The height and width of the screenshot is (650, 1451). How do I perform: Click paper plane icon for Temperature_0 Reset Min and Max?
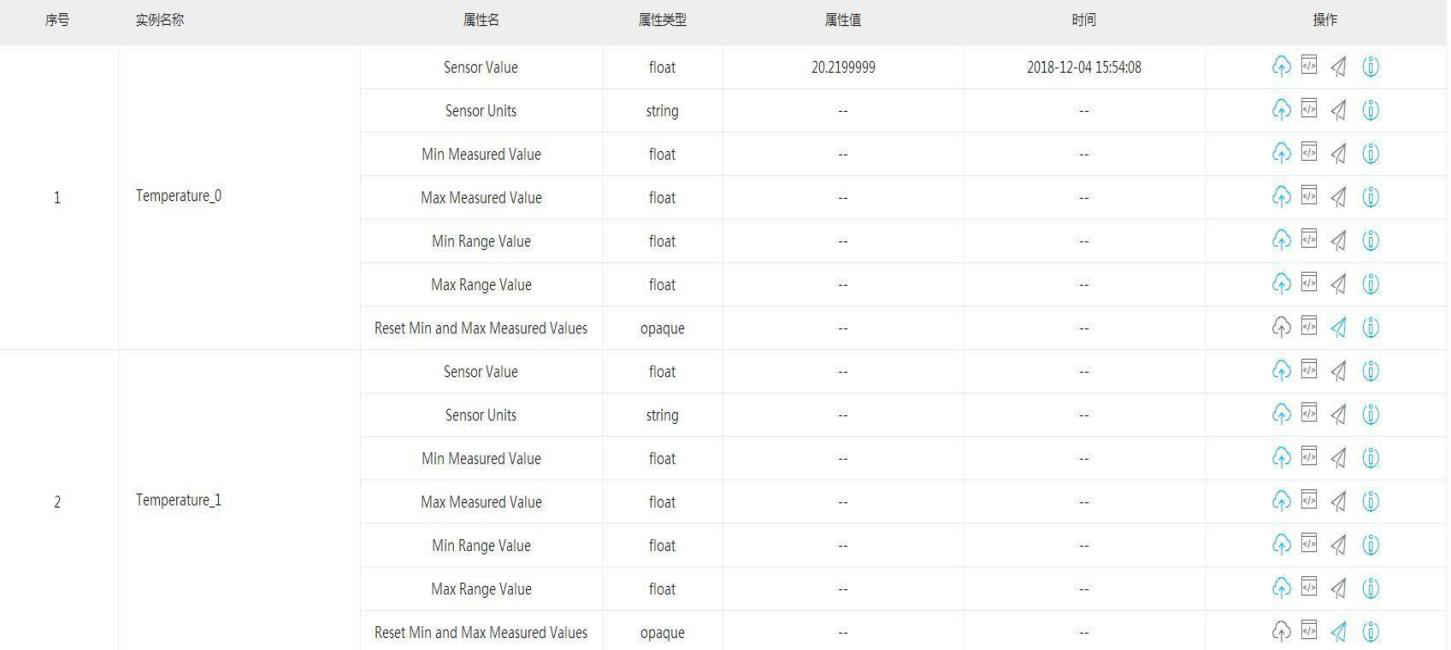(x=1338, y=328)
